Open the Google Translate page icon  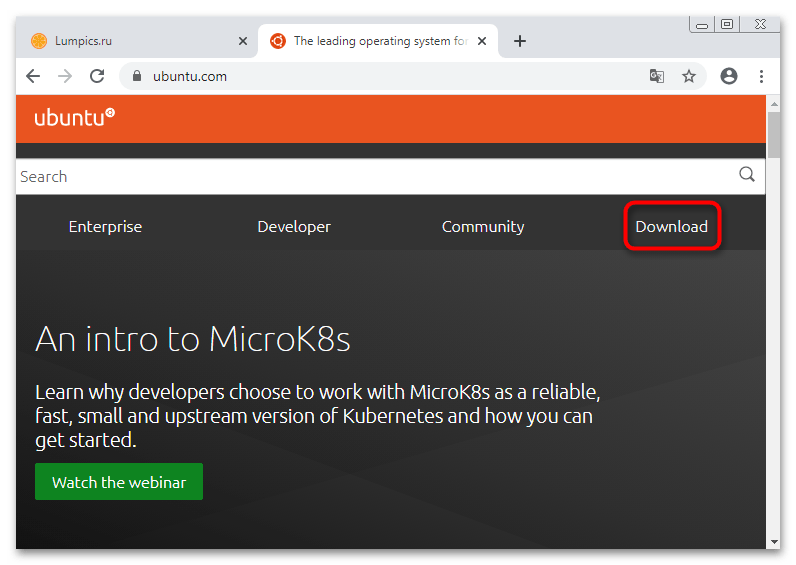tap(656, 76)
